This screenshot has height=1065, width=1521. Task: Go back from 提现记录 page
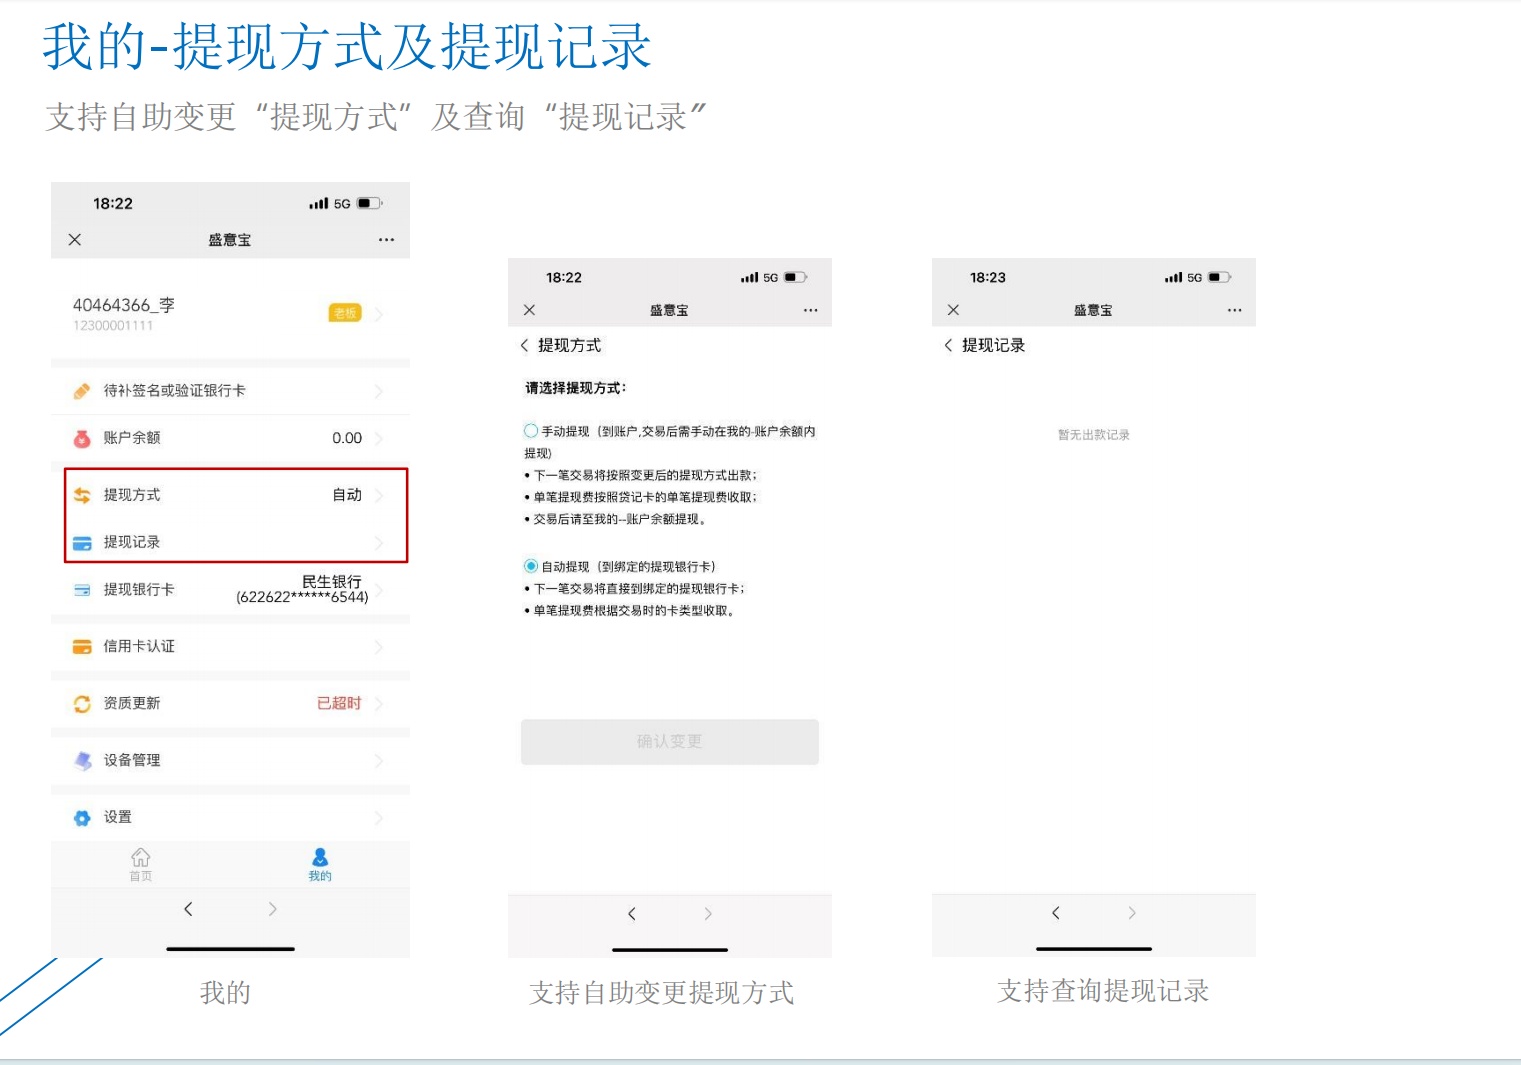948,345
